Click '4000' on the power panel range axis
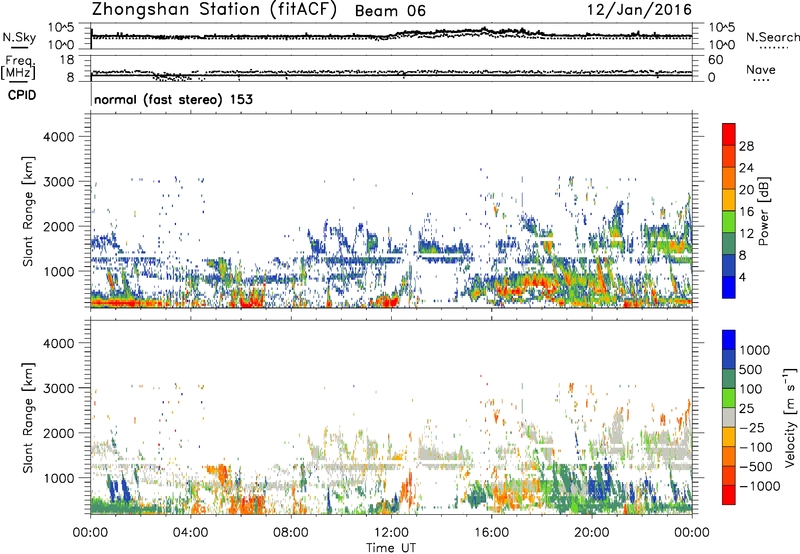Screen dimensions: 800x554 [x=58, y=137]
